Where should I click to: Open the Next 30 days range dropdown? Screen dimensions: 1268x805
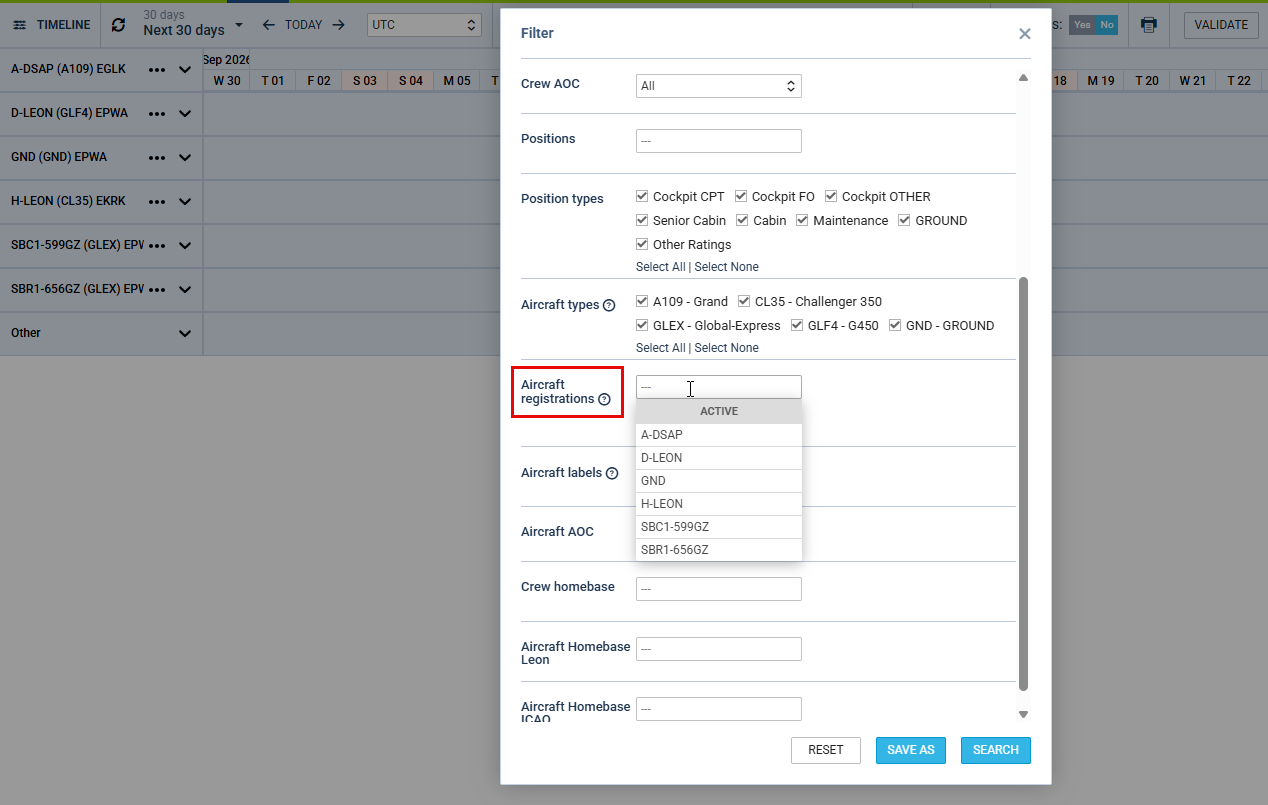tap(193, 24)
